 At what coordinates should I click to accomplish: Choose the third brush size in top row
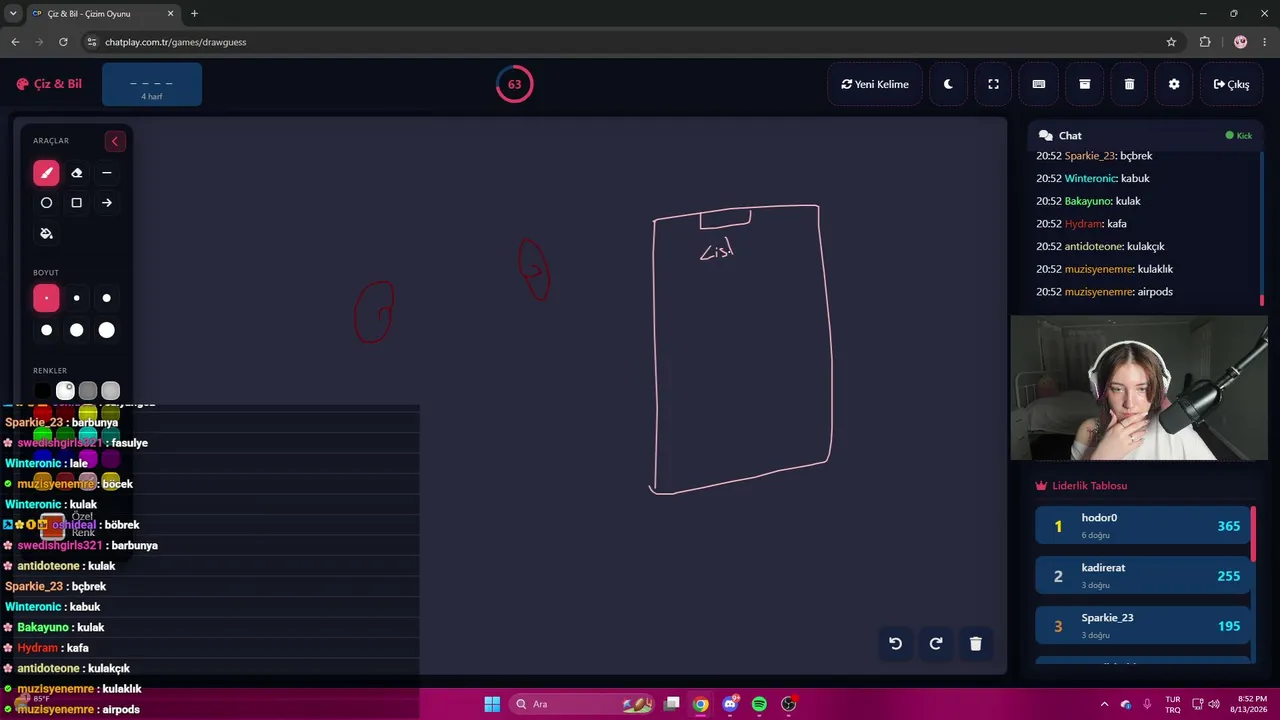[x=106, y=298]
